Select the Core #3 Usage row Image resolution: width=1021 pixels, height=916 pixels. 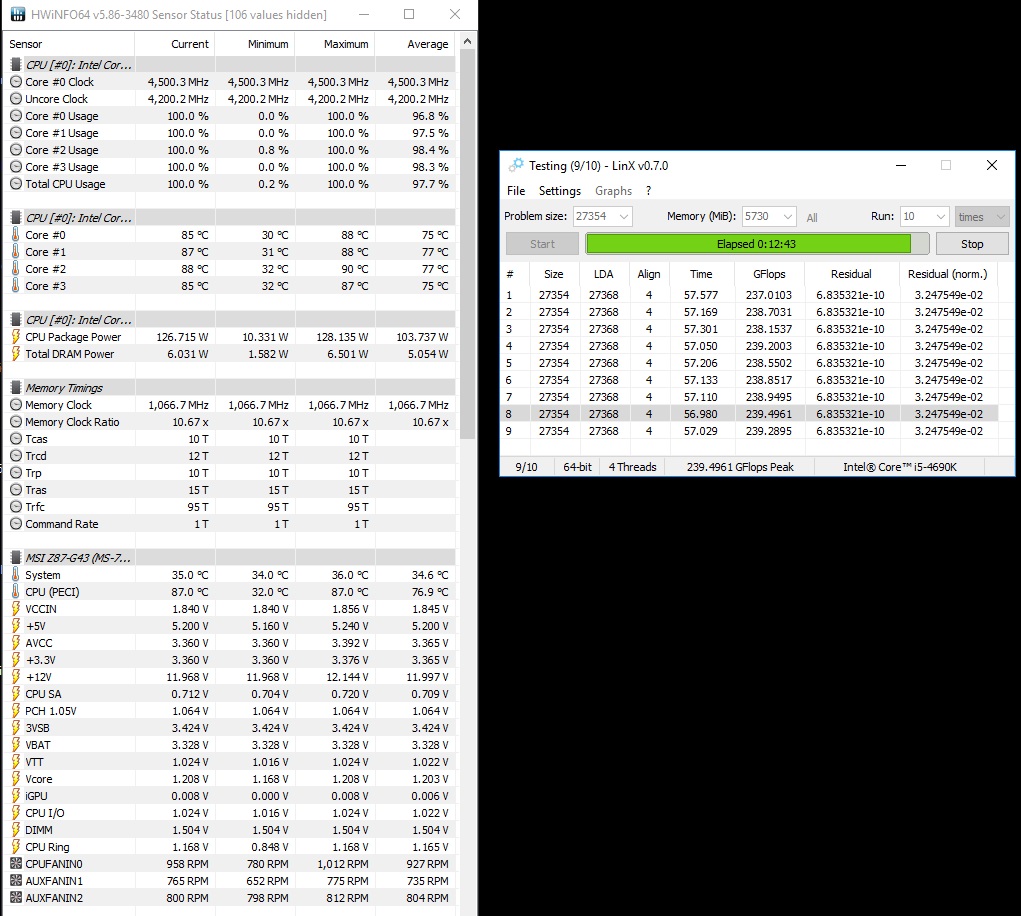pyautogui.click(x=229, y=167)
